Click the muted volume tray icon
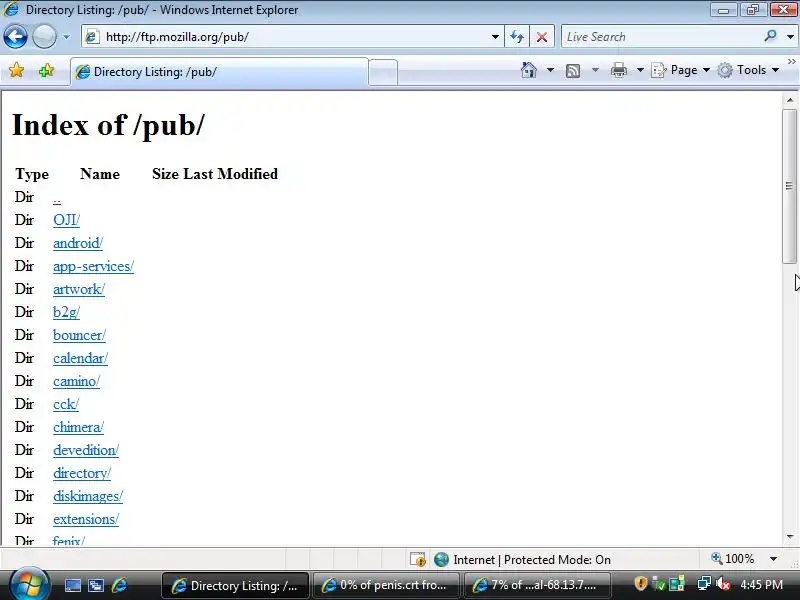This screenshot has height=600, width=800. [723, 584]
